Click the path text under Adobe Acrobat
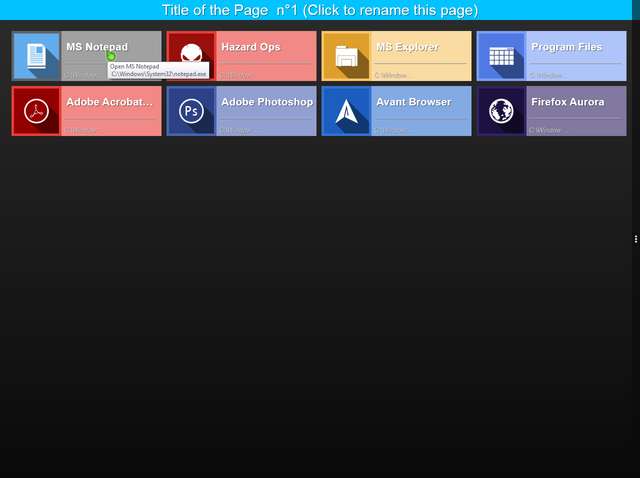 click(83, 130)
